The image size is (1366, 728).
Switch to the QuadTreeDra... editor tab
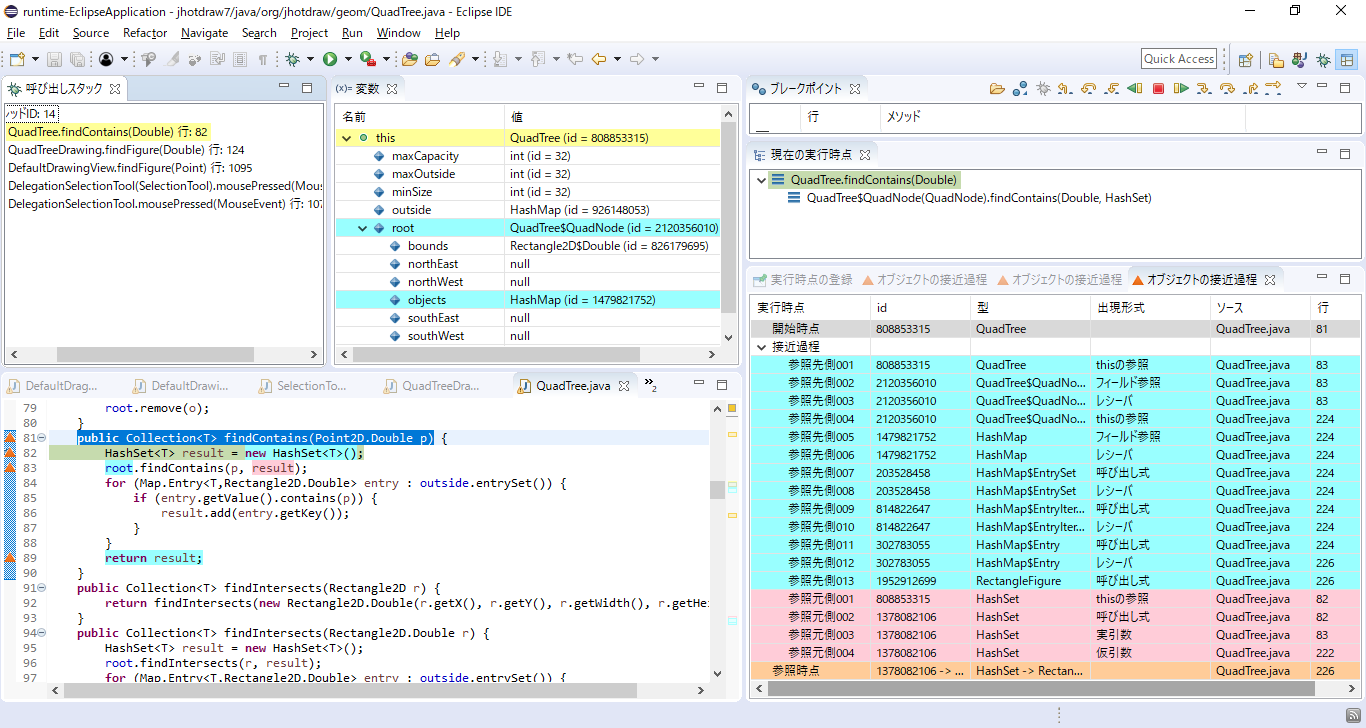432,386
